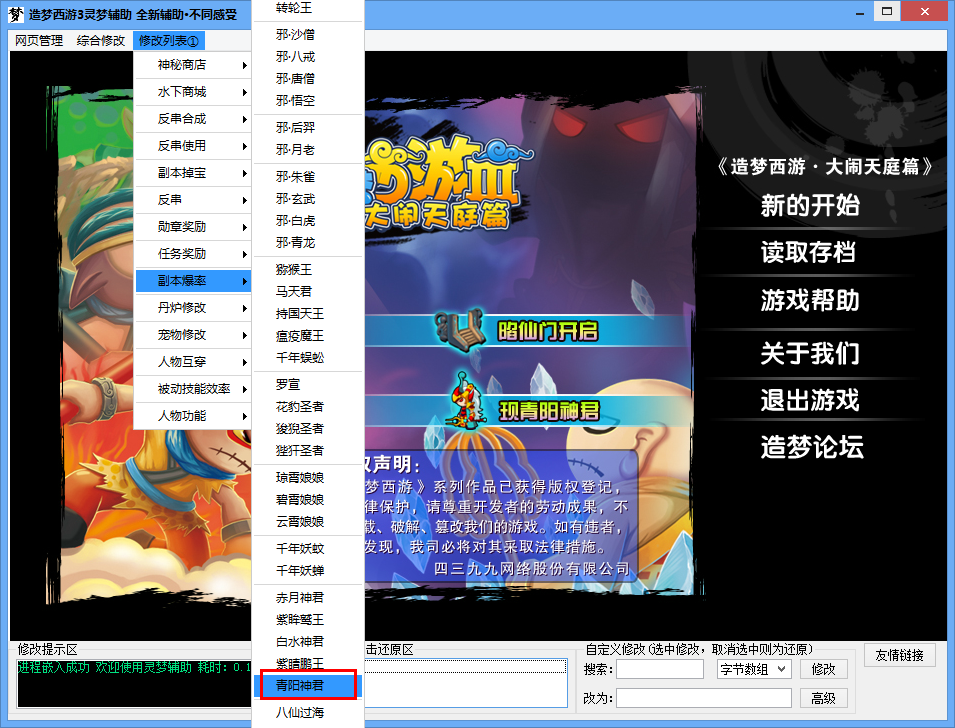Choose 转轮王 in the boss list
Viewport: 955px width, 728px height.
308,8
